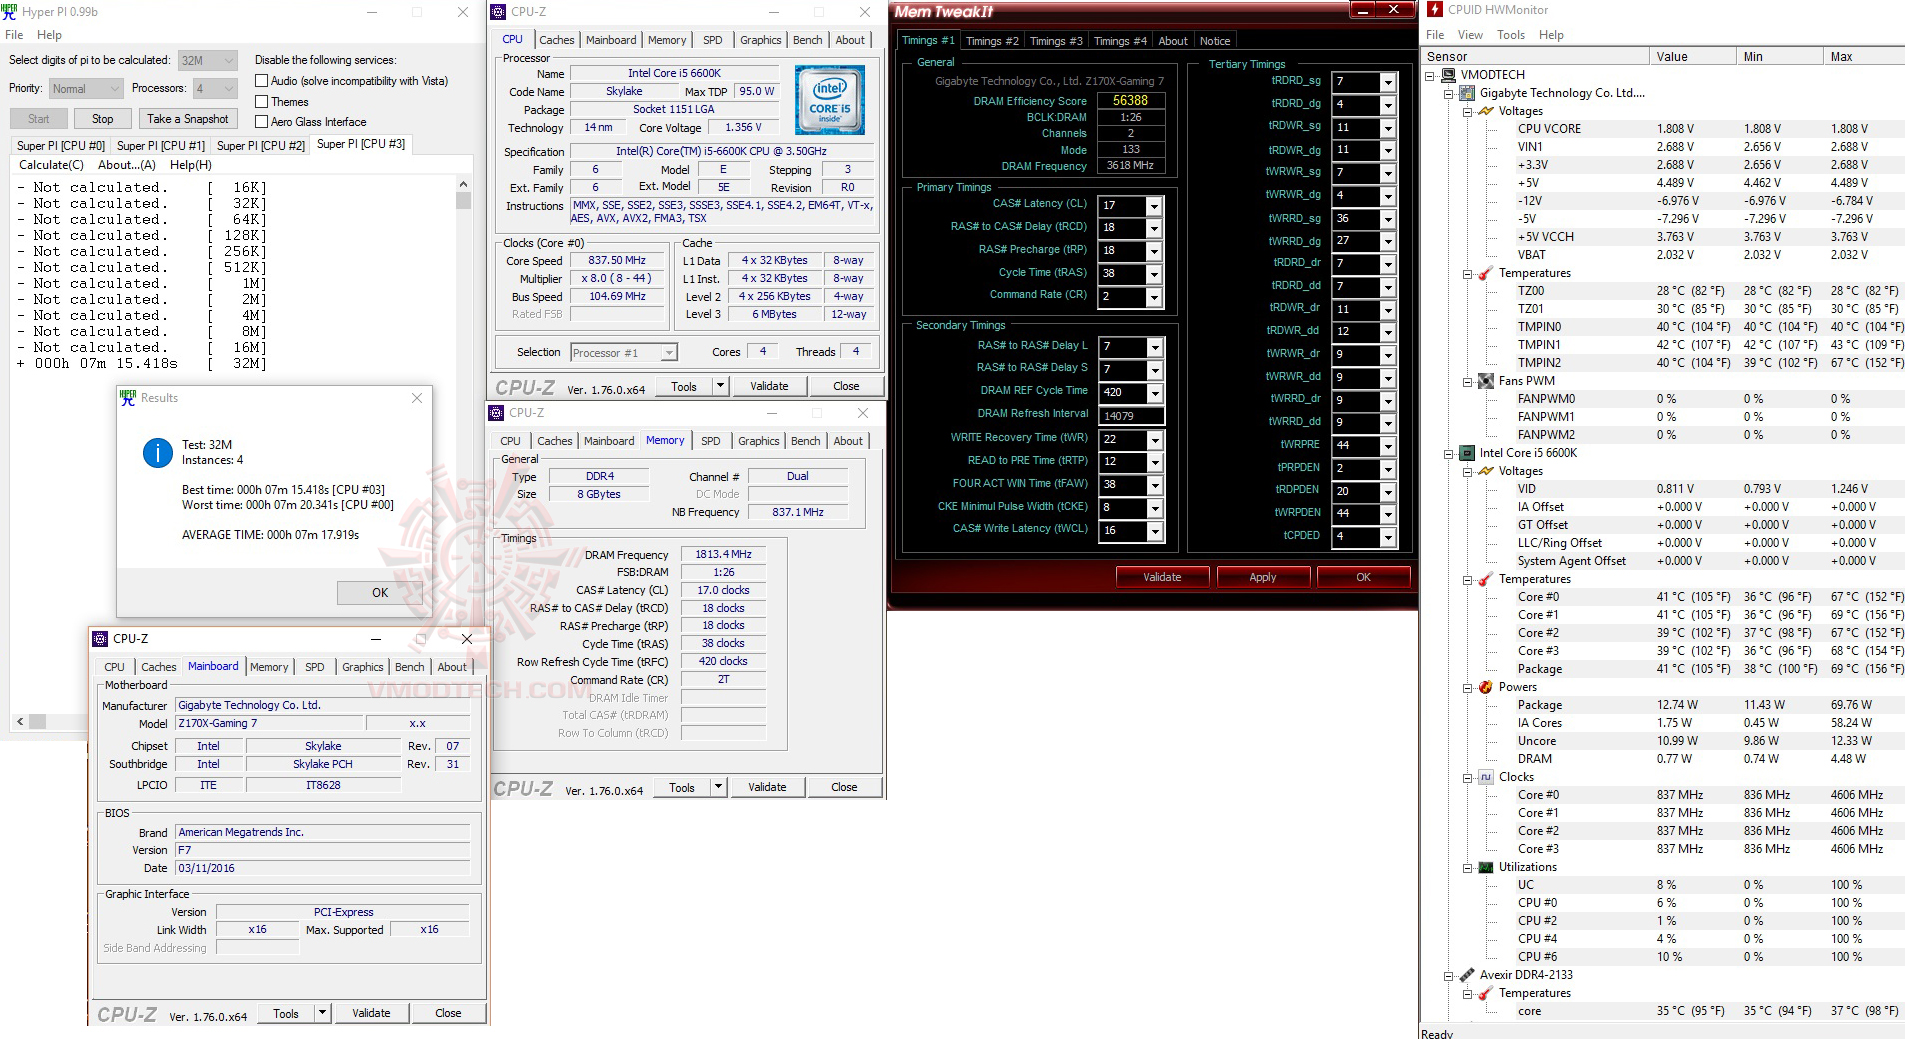Viewport: 1905px width, 1039px height.
Task: Click the Utilizations icon in HWMonitor
Action: 1486,867
